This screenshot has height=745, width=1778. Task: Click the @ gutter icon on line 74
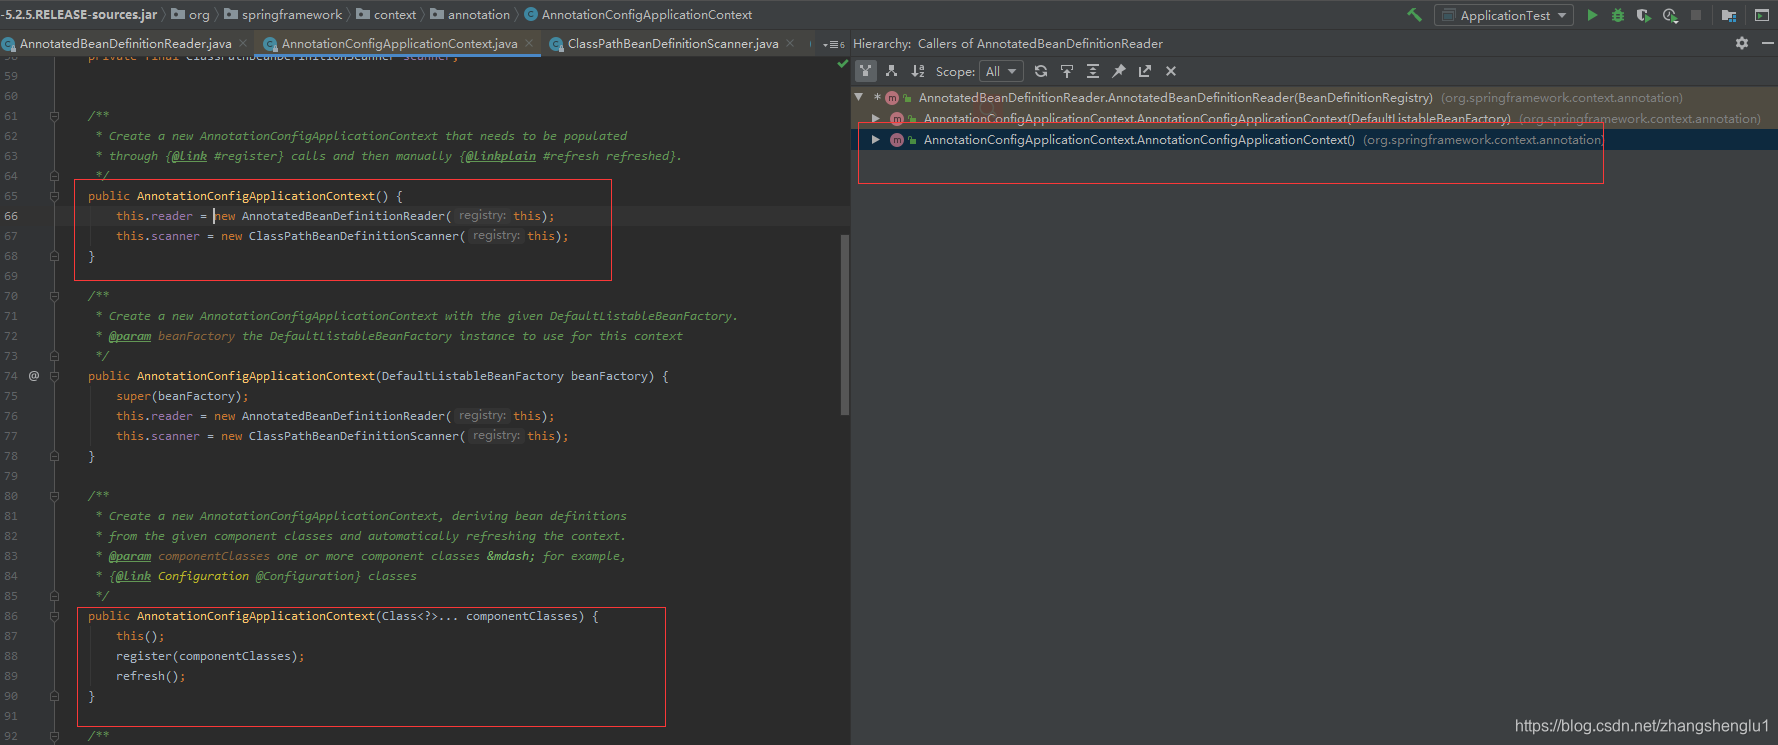point(34,376)
